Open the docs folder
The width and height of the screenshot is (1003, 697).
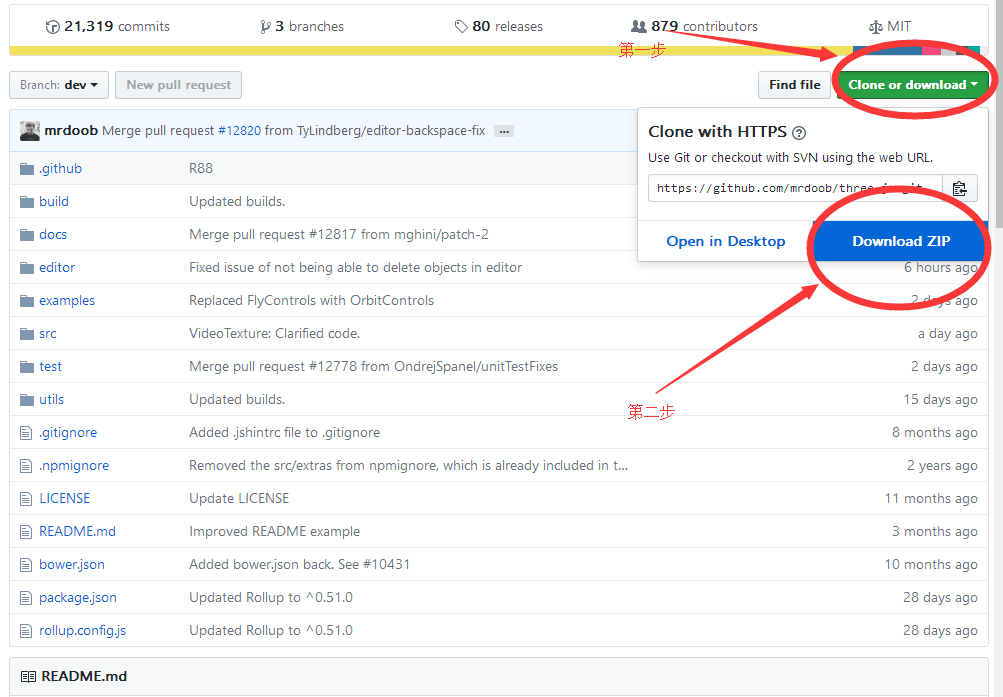tap(52, 235)
